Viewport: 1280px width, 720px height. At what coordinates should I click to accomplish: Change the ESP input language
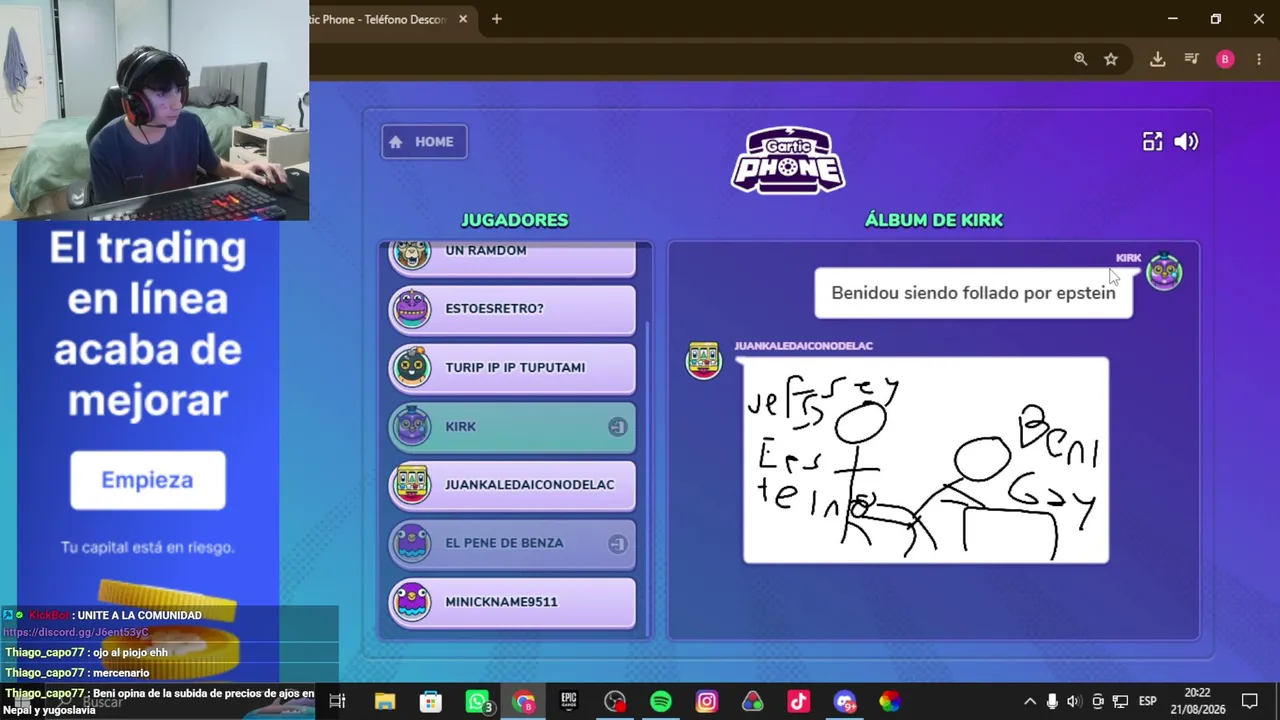[x=1148, y=702]
